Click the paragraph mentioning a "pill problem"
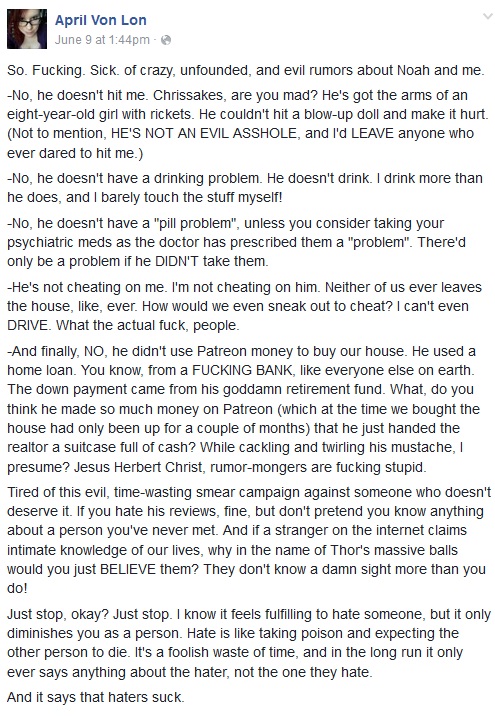 (236, 242)
